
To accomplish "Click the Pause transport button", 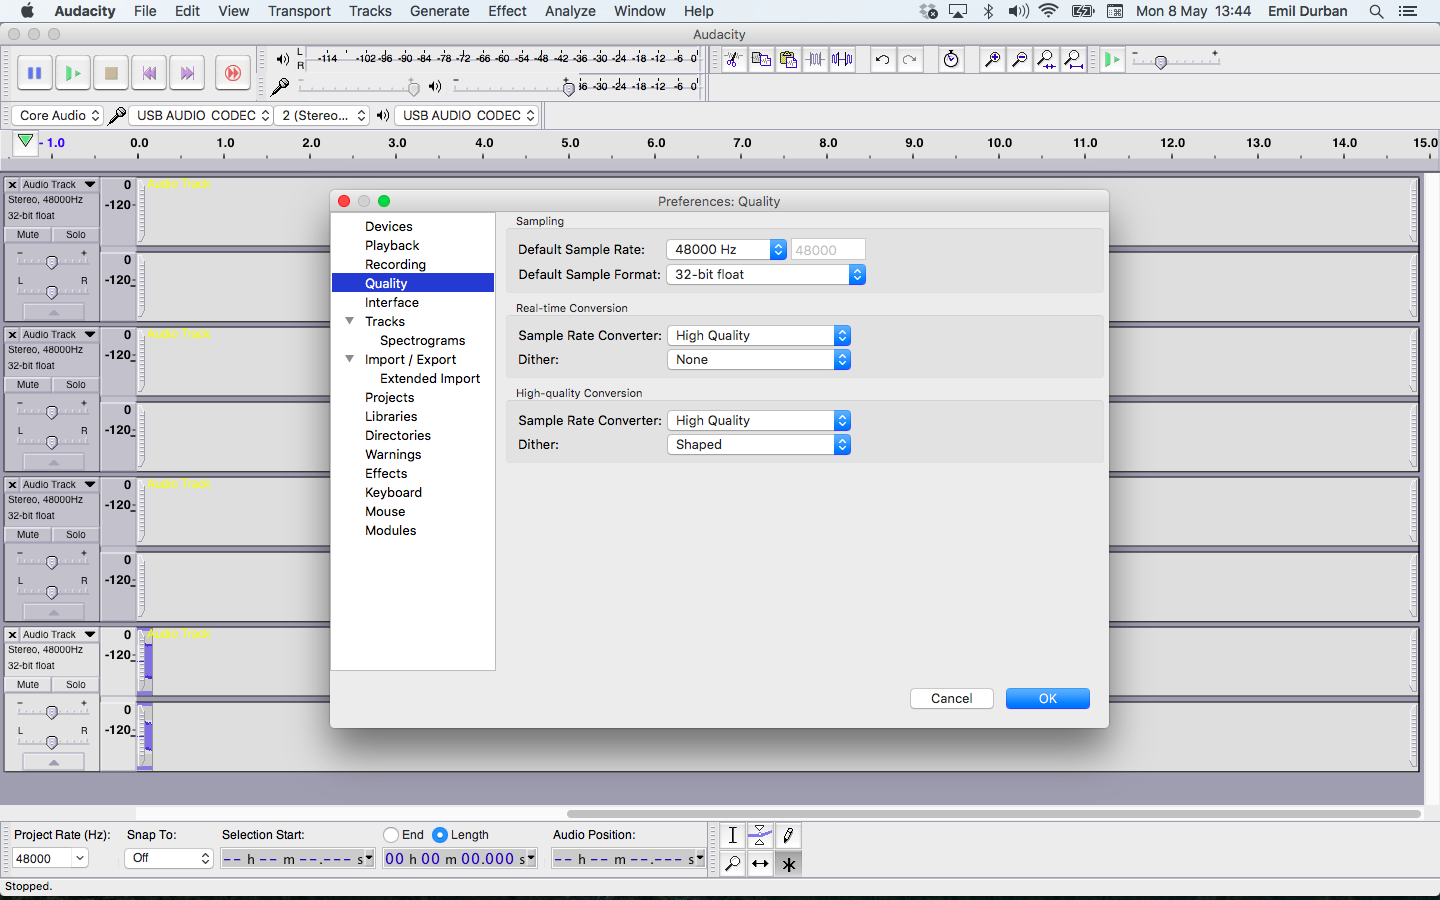I will (34, 73).
